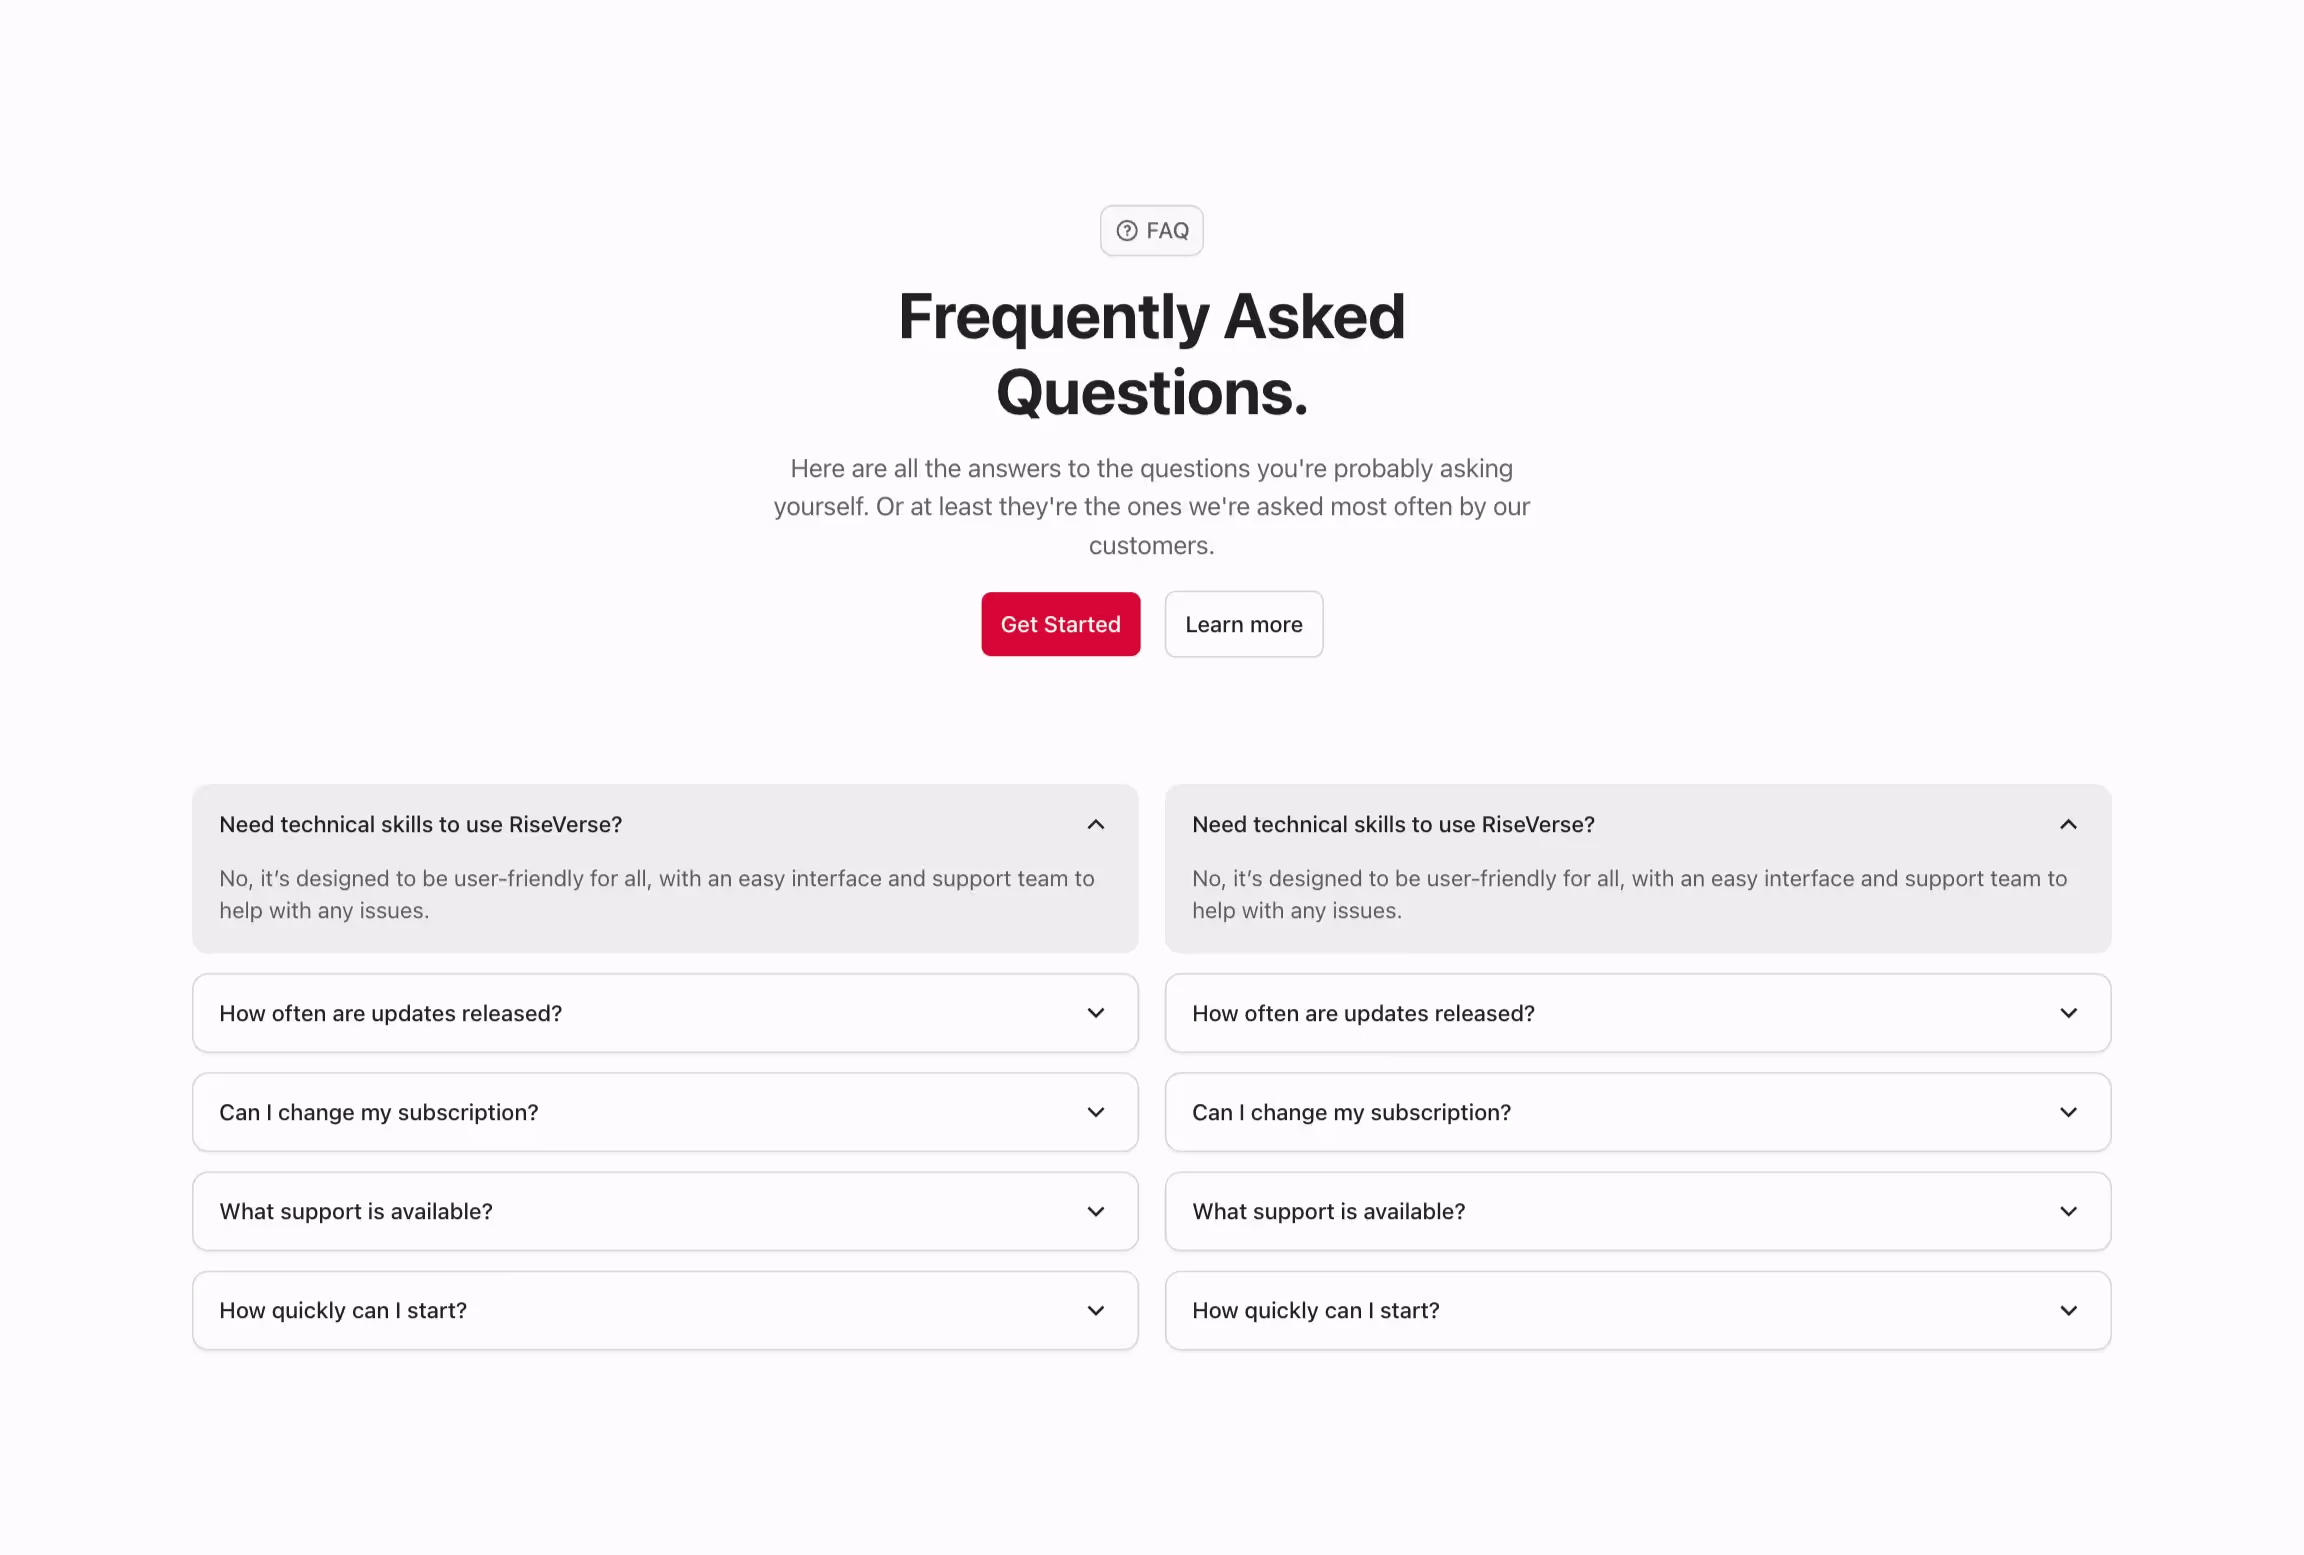Screen dimensions: 2304x1555
Task: Select the 'Frequently Asked Questions.' heading
Action: (x=1151, y=353)
